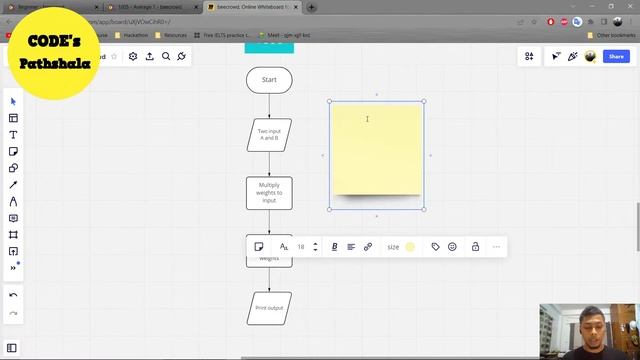This screenshot has width=640, height=360.
Task: Select the Comment tool
Action: pyautogui.click(x=13, y=218)
